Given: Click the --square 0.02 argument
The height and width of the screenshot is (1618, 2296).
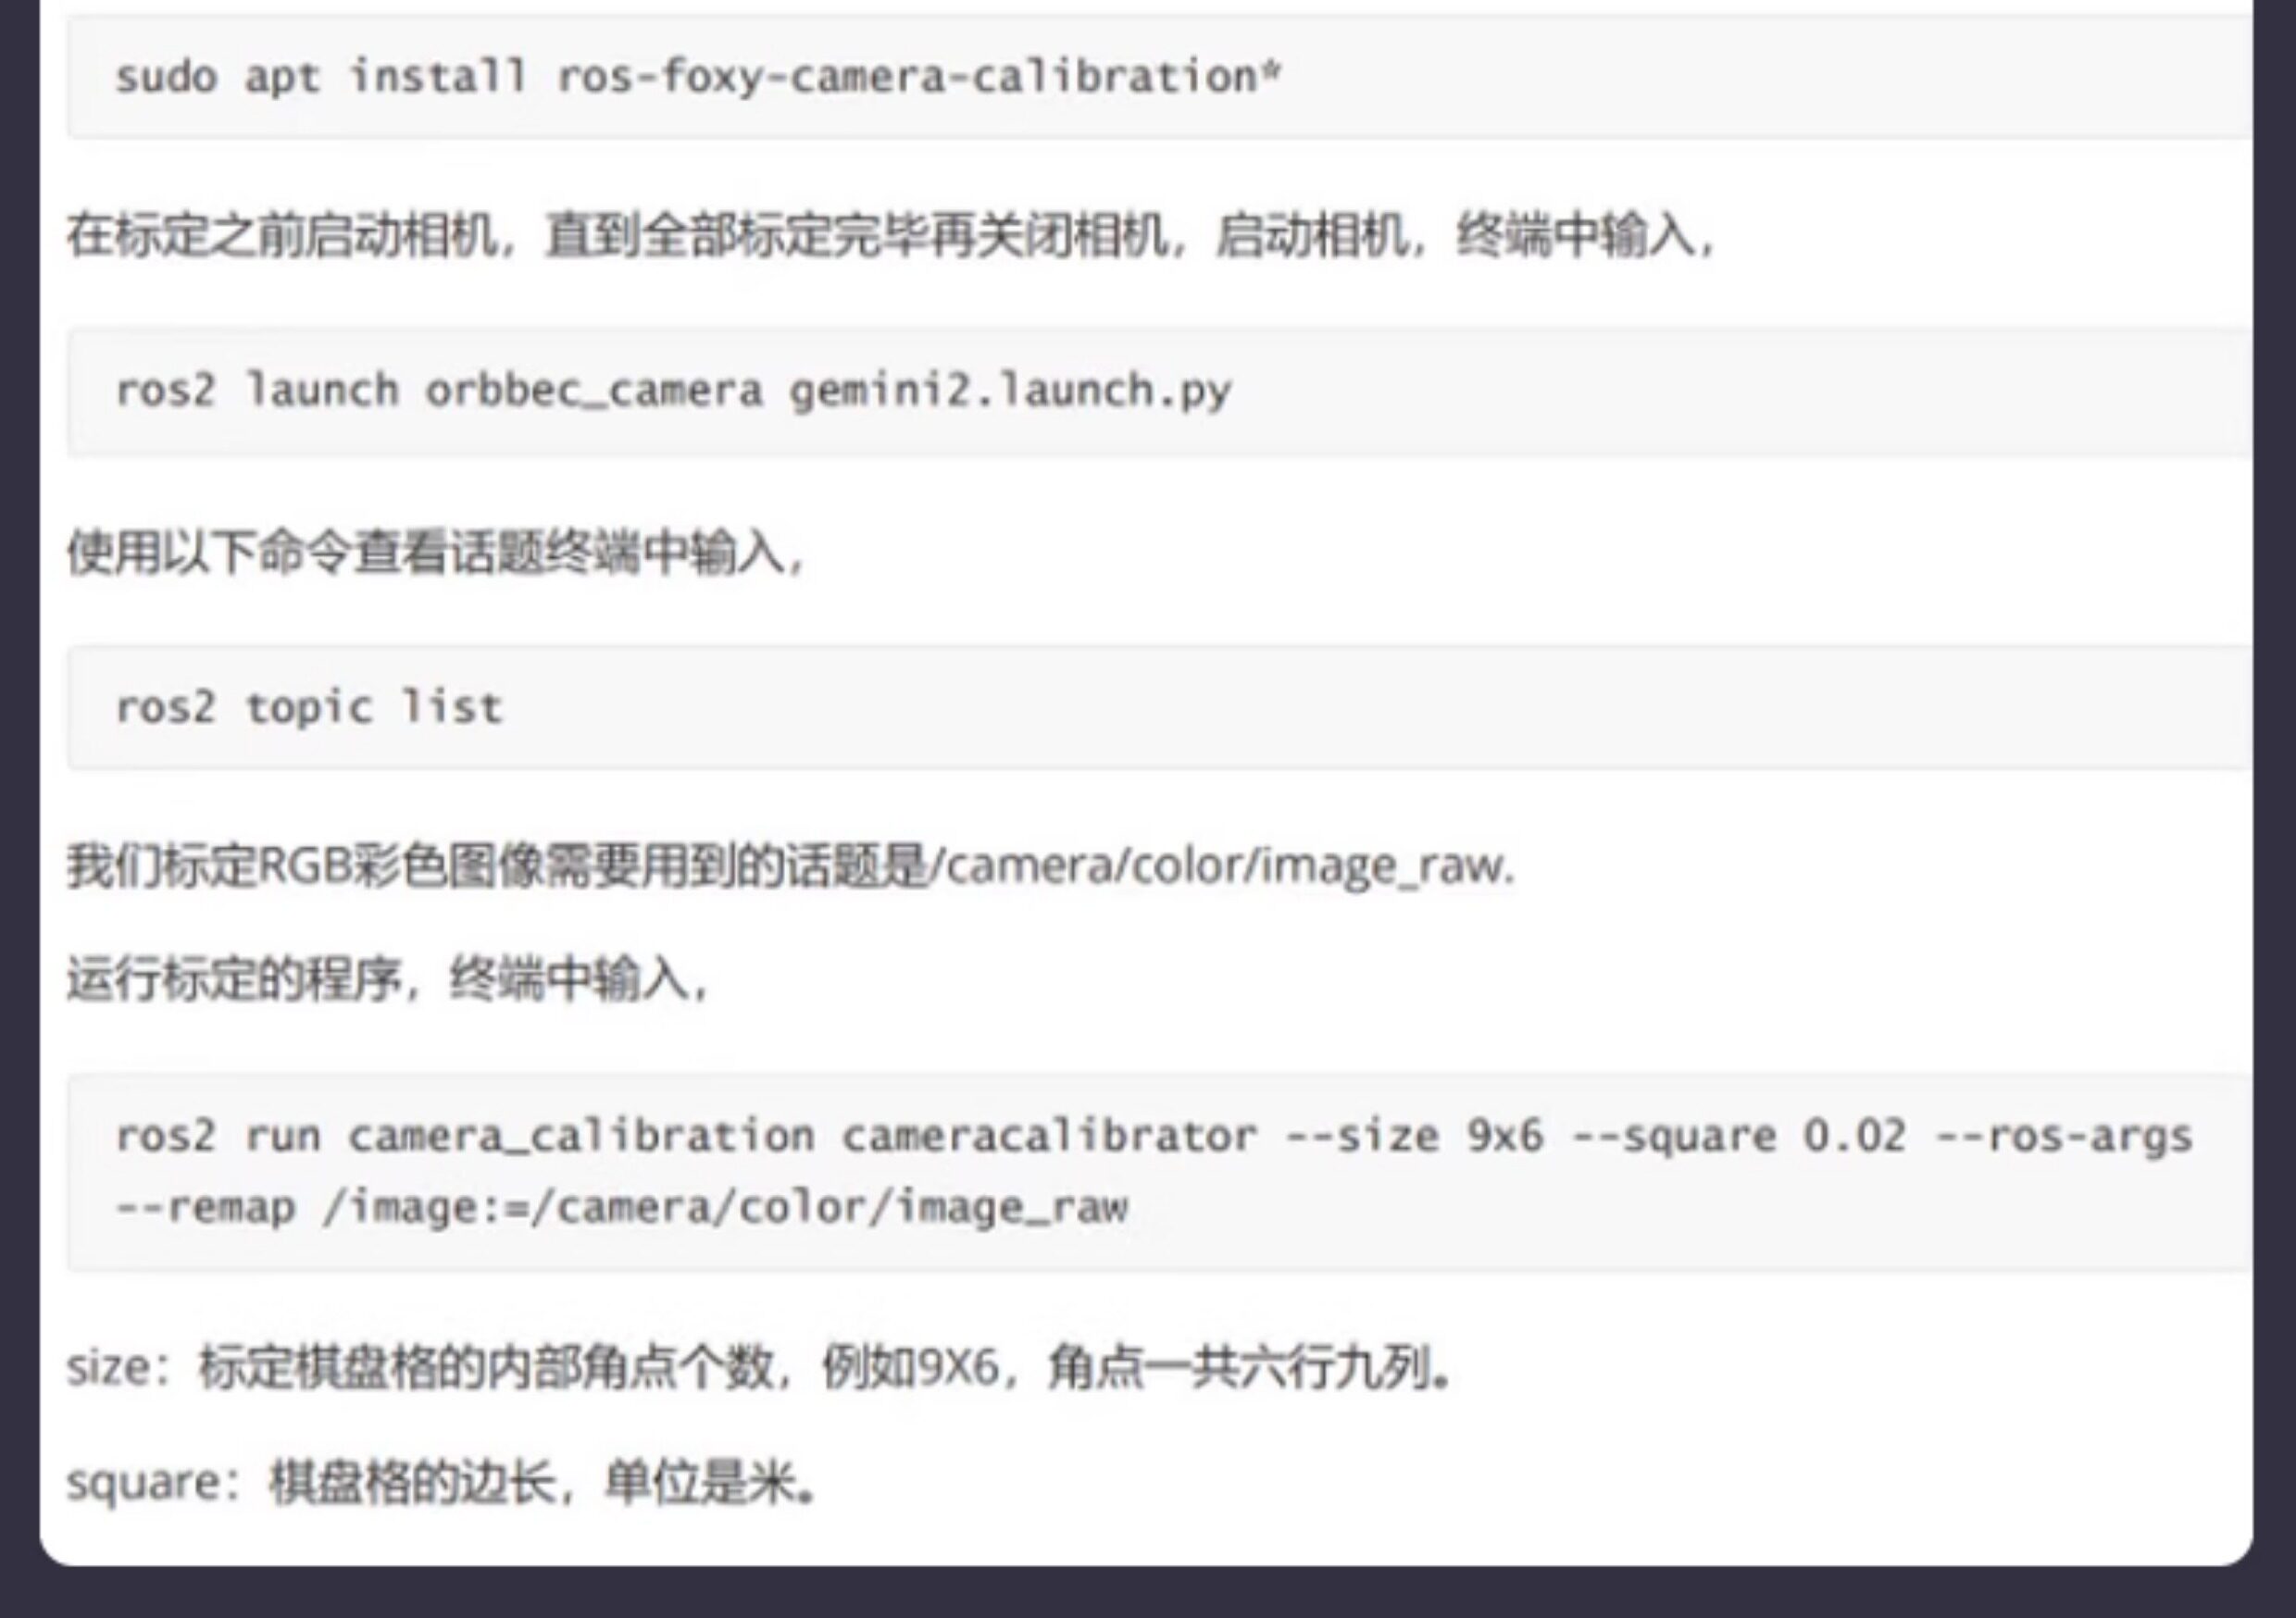Looking at the screenshot, I should (x=1739, y=1137).
